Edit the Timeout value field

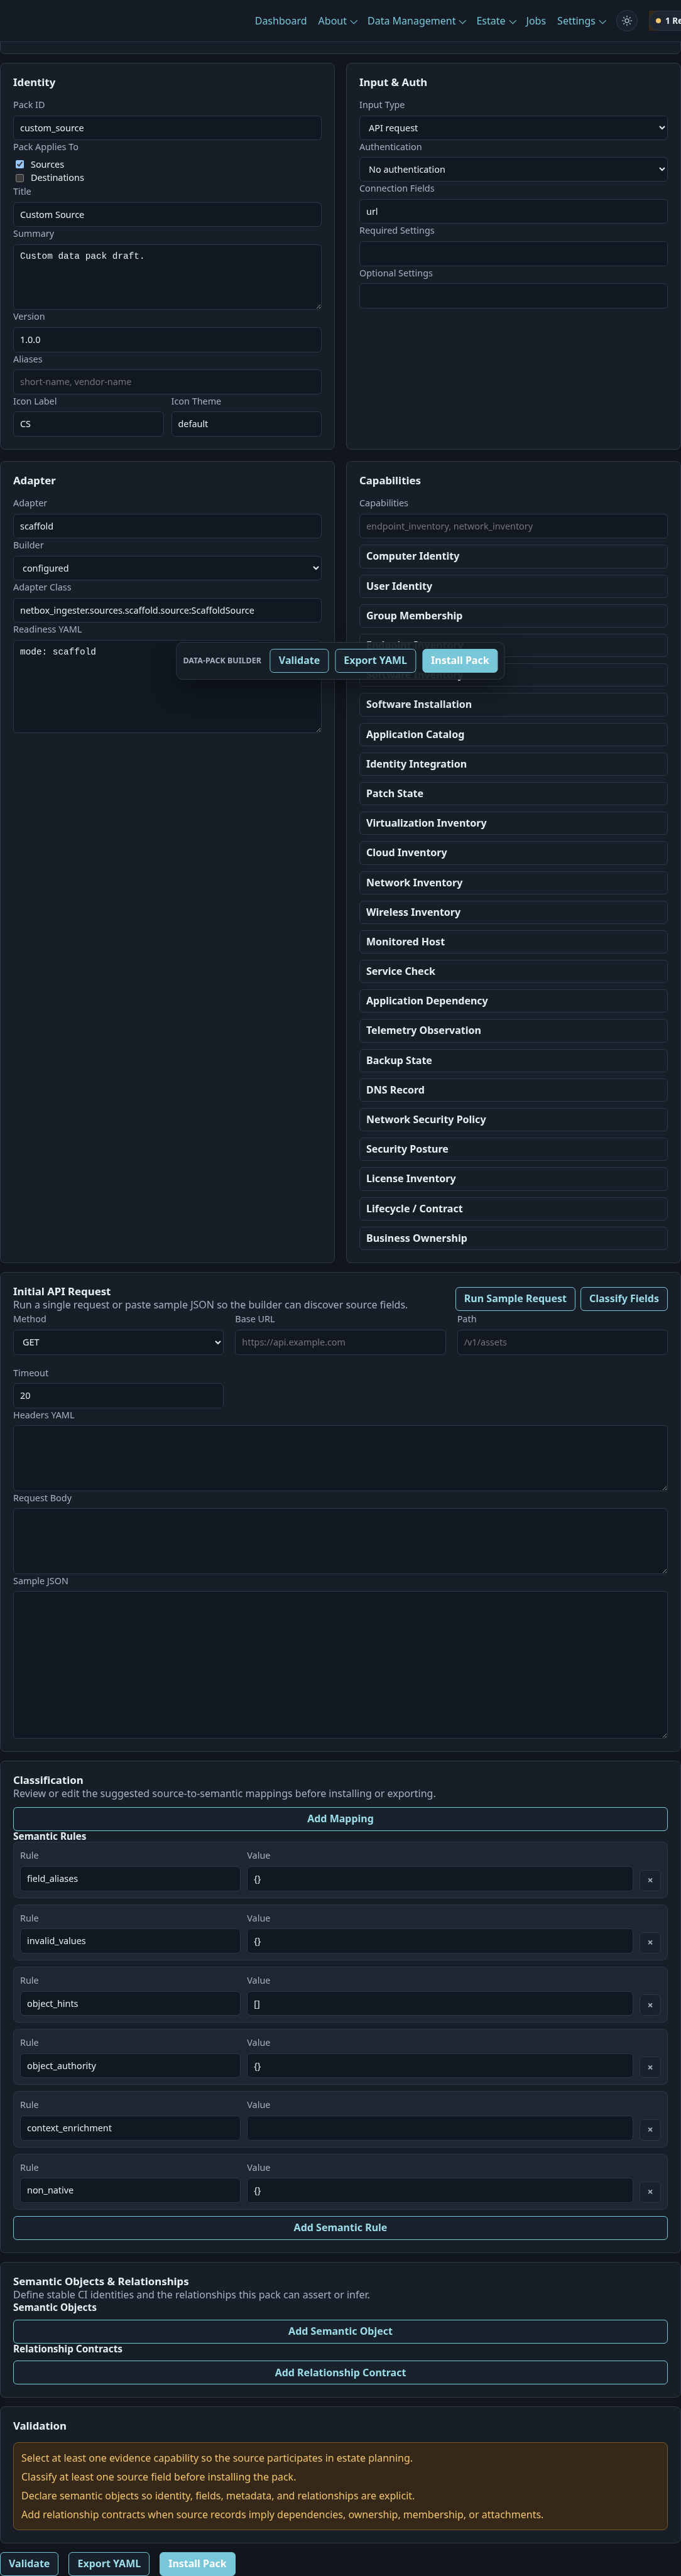[x=118, y=1396]
